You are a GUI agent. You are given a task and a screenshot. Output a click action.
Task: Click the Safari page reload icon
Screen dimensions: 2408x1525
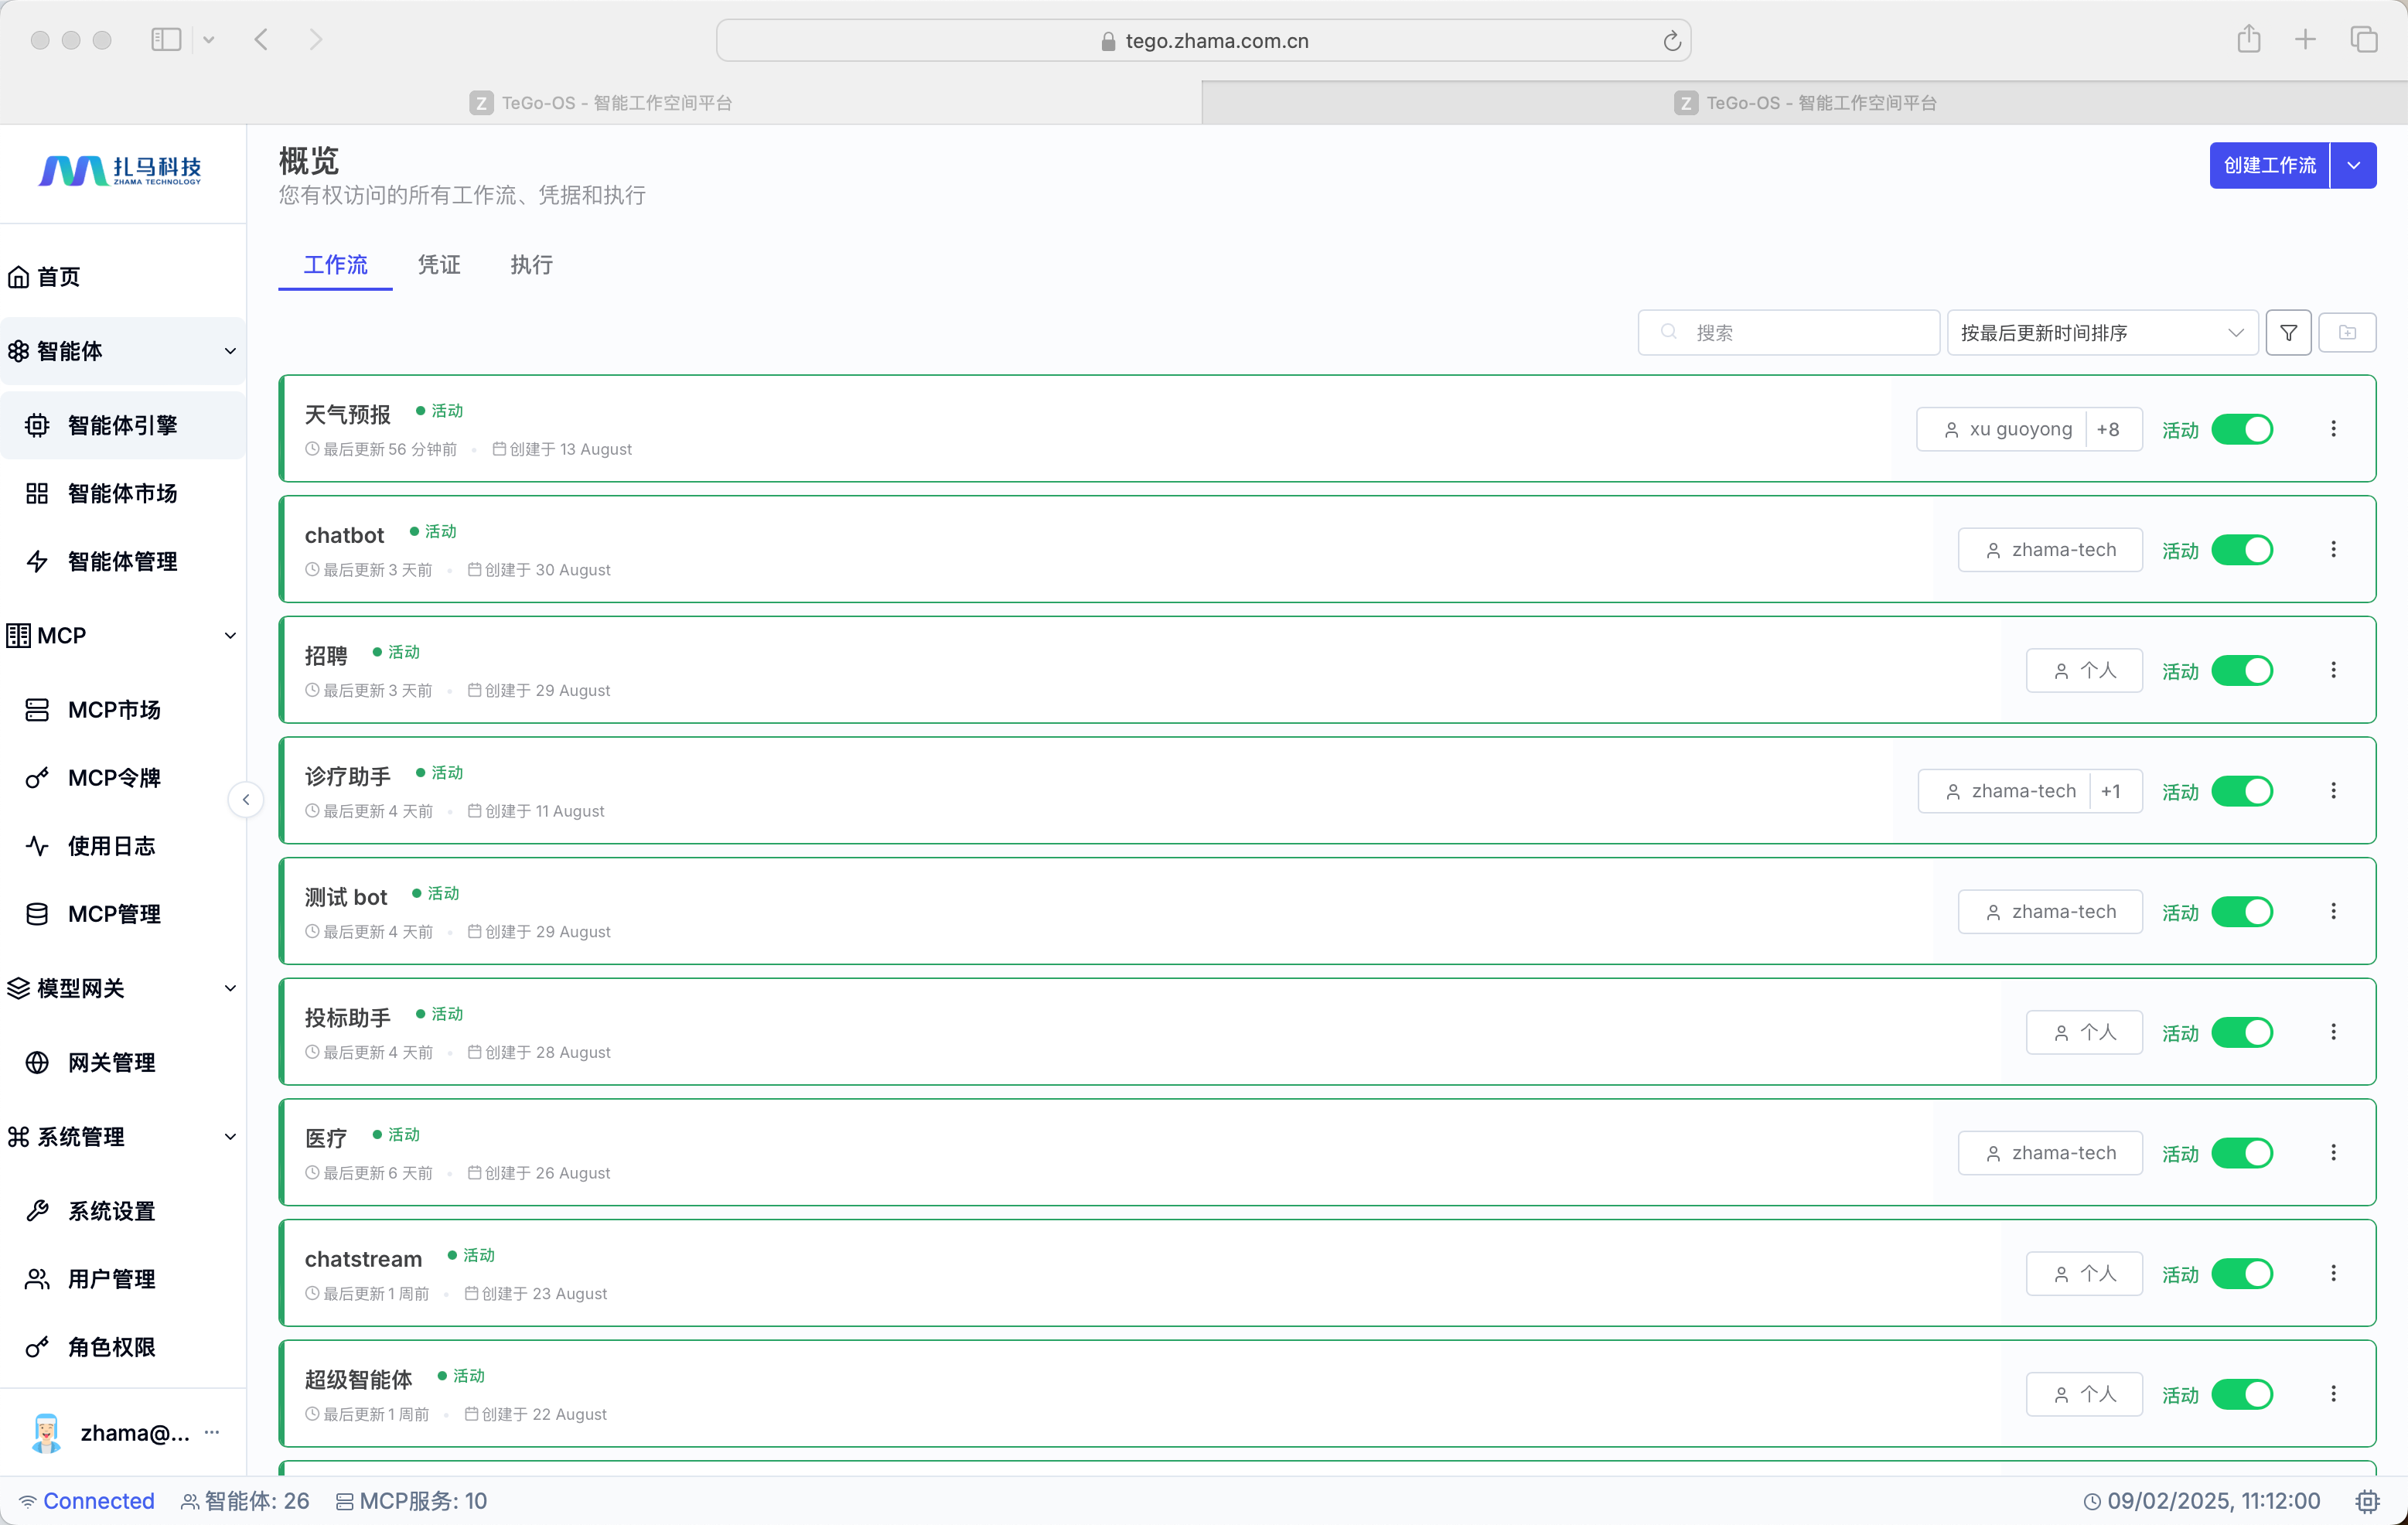(x=1671, y=41)
